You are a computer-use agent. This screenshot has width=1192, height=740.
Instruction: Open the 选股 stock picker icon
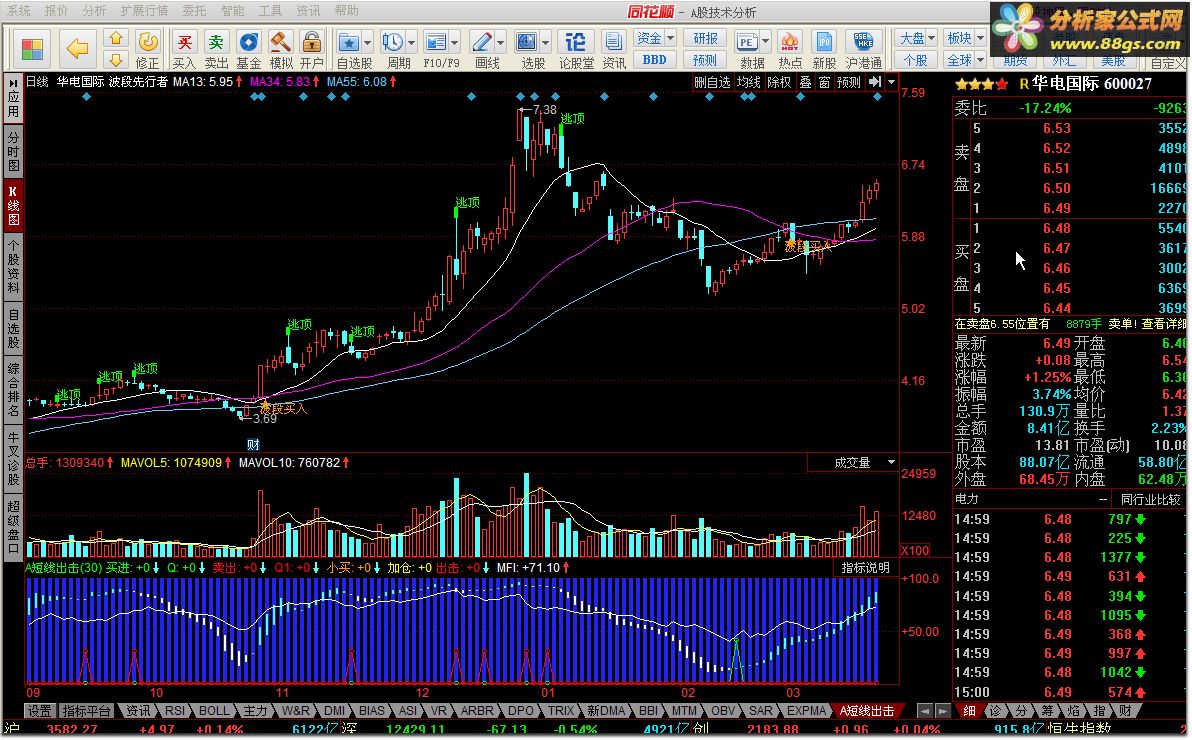pyautogui.click(x=528, y=50)
